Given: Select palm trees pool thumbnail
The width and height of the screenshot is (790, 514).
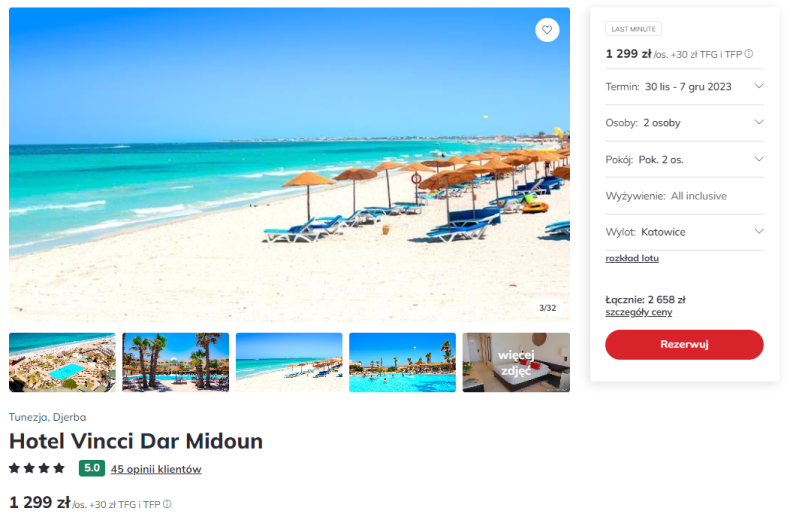Looking at the screenshot, I should [176, 362].
